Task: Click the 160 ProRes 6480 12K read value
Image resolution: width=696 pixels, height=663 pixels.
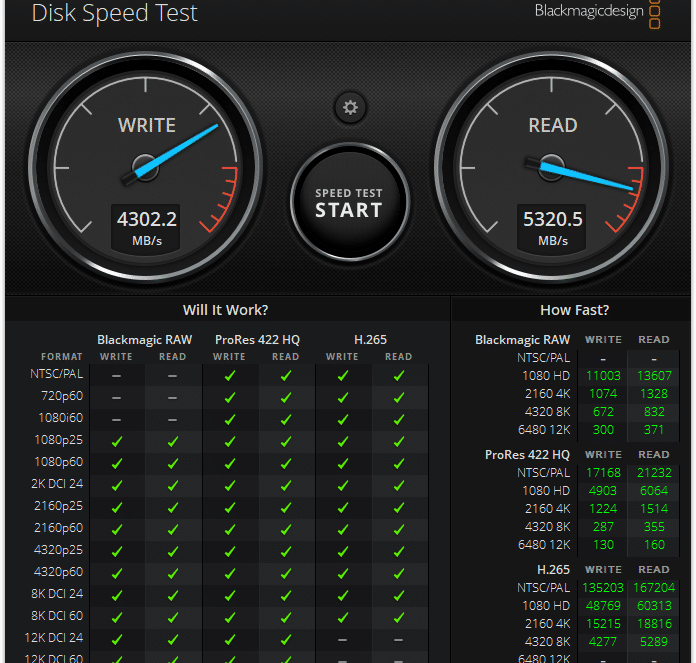Action: click(x=654, y=545)
